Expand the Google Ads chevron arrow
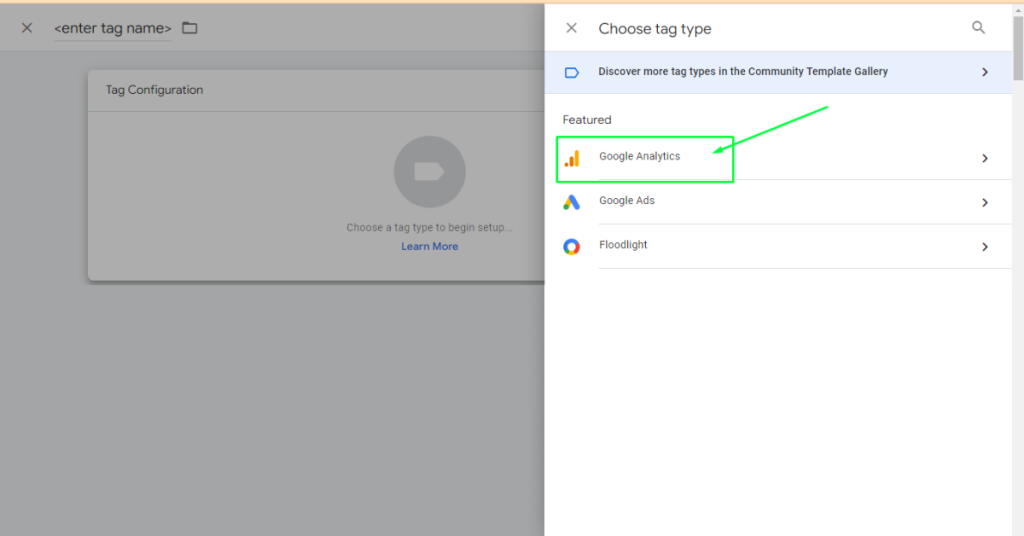This screenshot has width=1024, height=536. click(984, 202)
